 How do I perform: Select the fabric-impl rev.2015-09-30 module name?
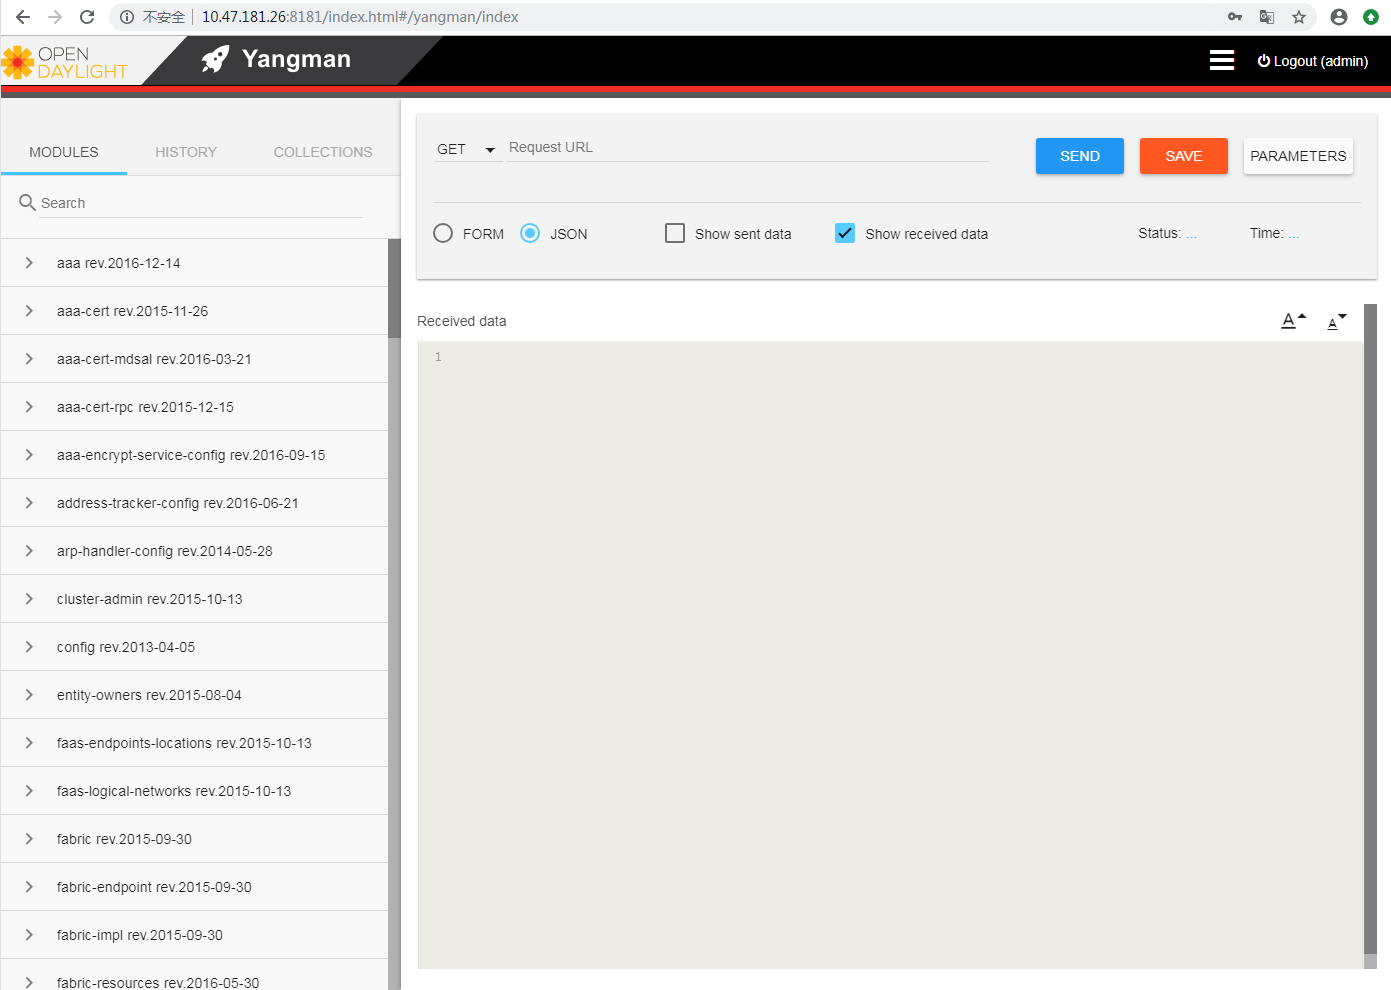[140, 935]
